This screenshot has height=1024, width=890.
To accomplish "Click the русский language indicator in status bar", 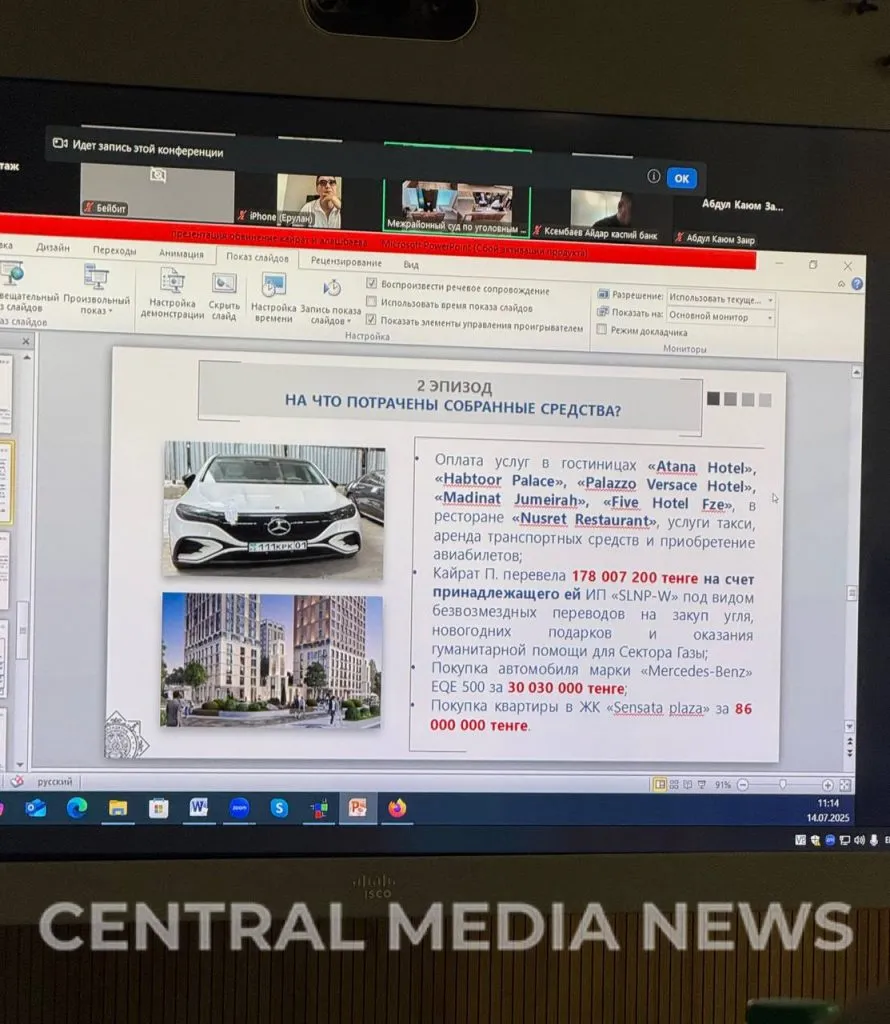I will [x=54, y=782].
